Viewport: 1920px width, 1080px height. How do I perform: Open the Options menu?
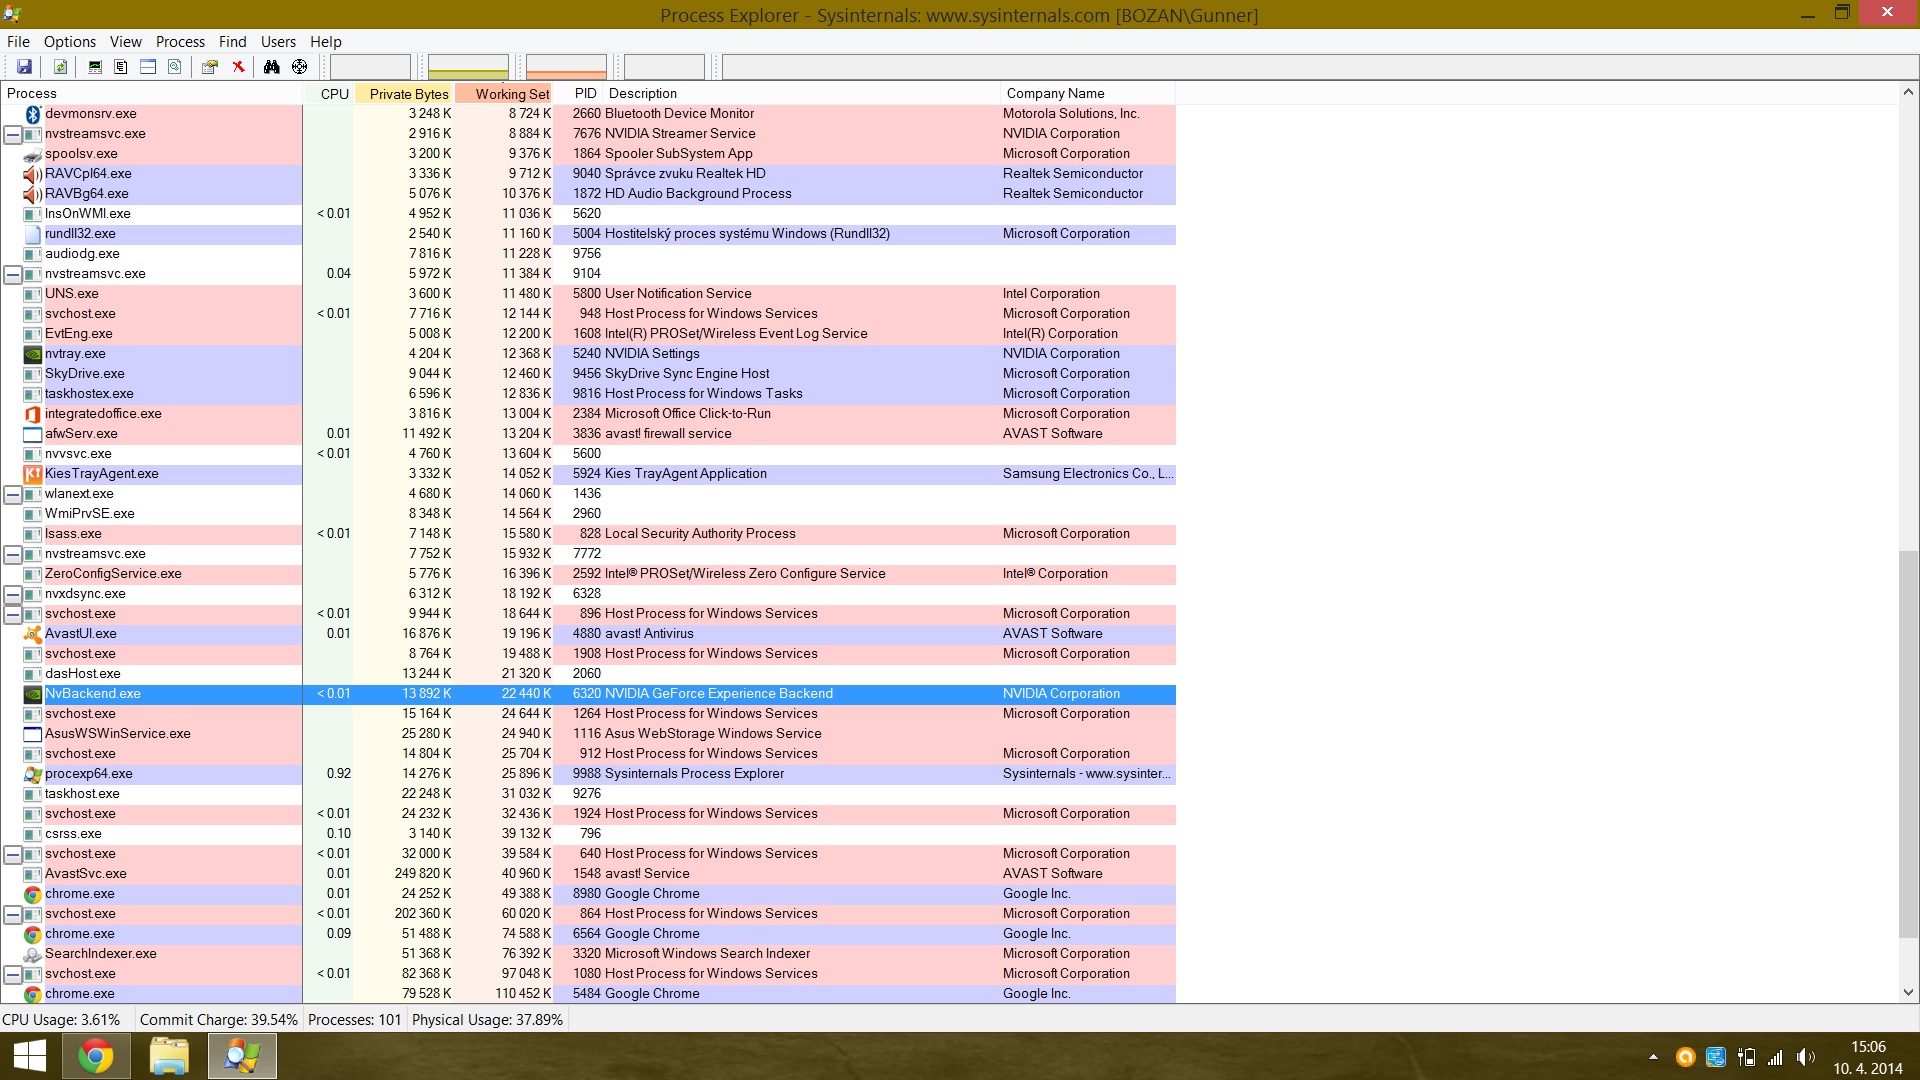coord(70,42)
